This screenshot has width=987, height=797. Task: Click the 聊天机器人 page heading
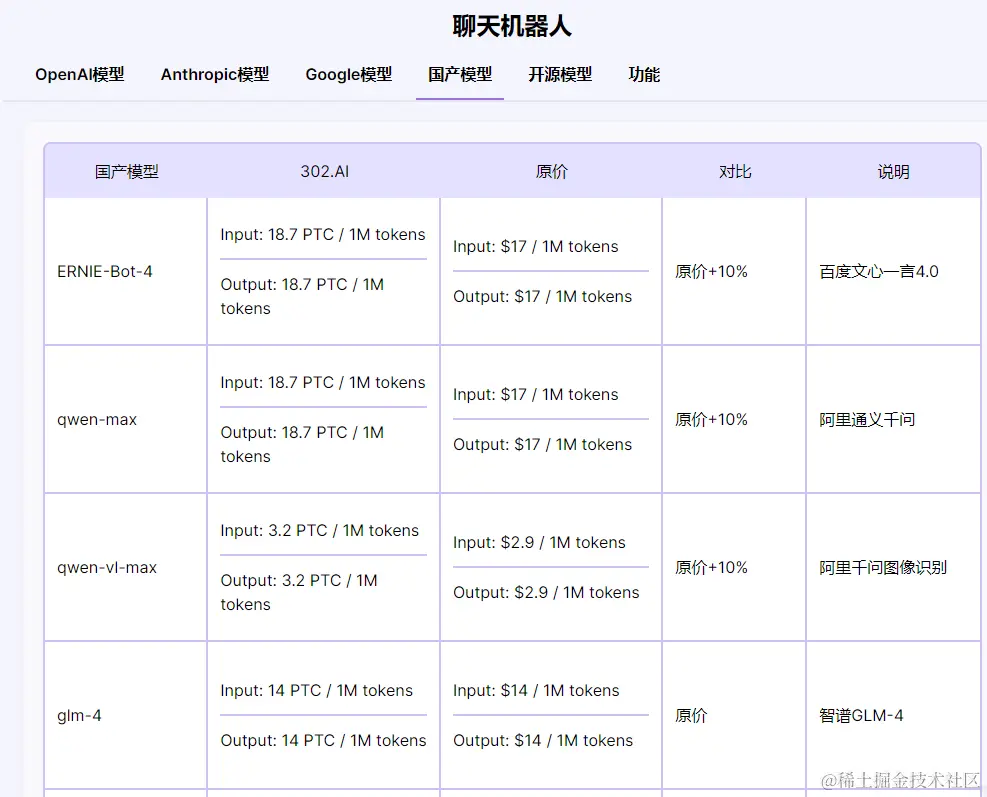click(x=512, y=26)
